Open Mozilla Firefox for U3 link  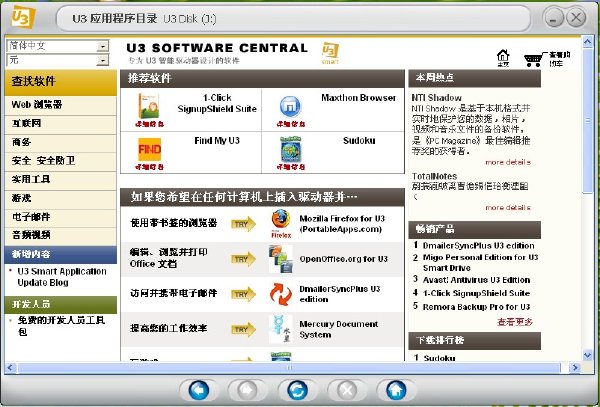point(342,224)
